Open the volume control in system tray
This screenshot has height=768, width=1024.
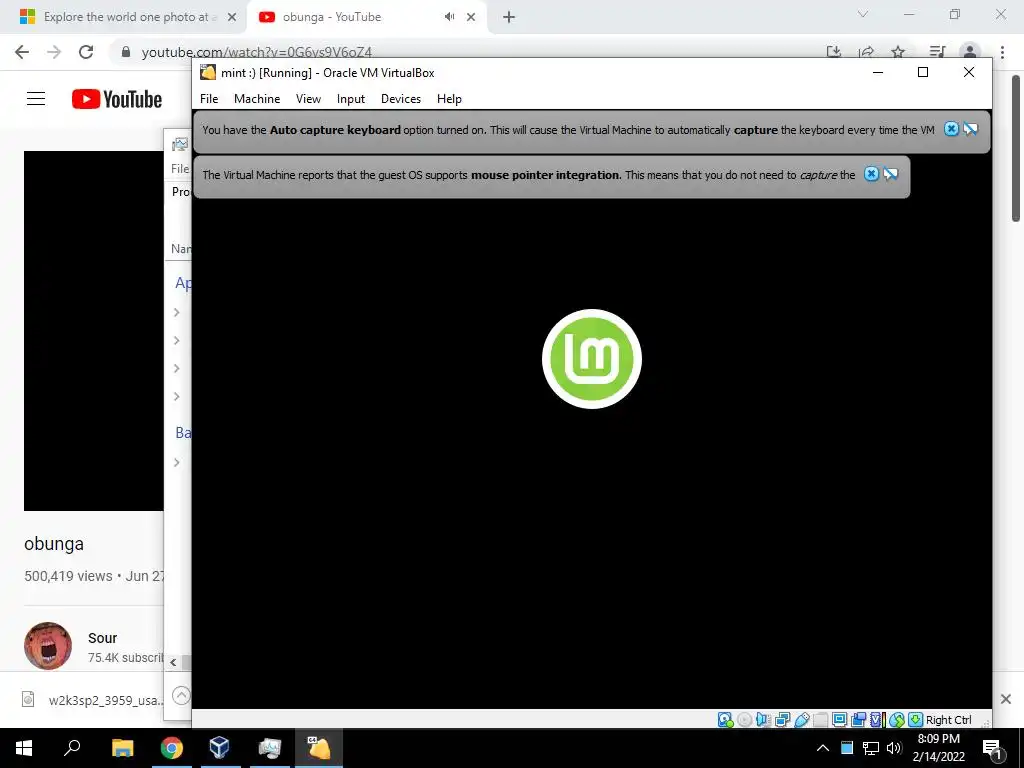pos(894,748)
